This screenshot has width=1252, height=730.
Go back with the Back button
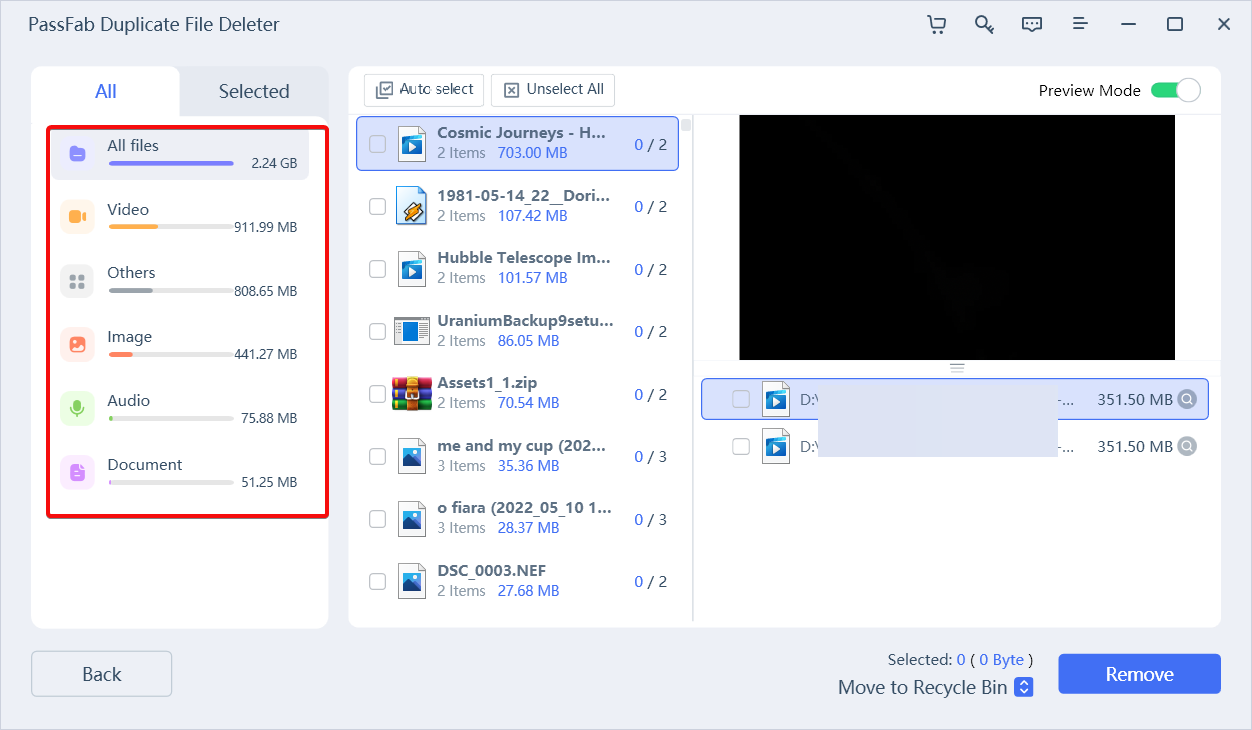(102, 674)
